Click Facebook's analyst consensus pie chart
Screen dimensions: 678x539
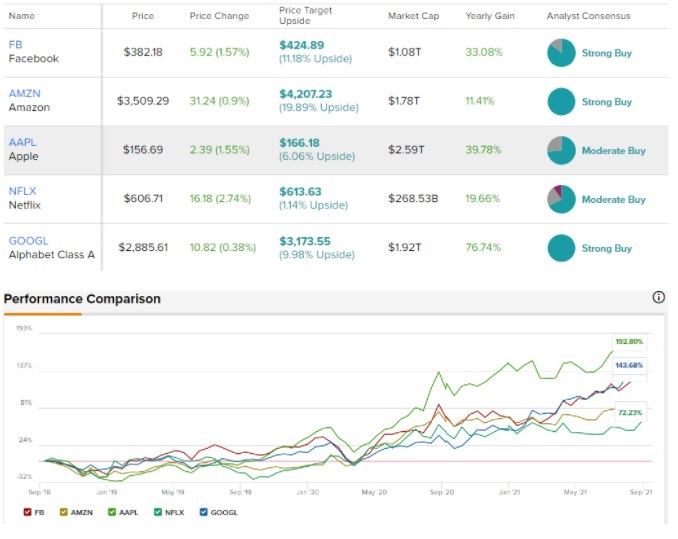[561, 53]
